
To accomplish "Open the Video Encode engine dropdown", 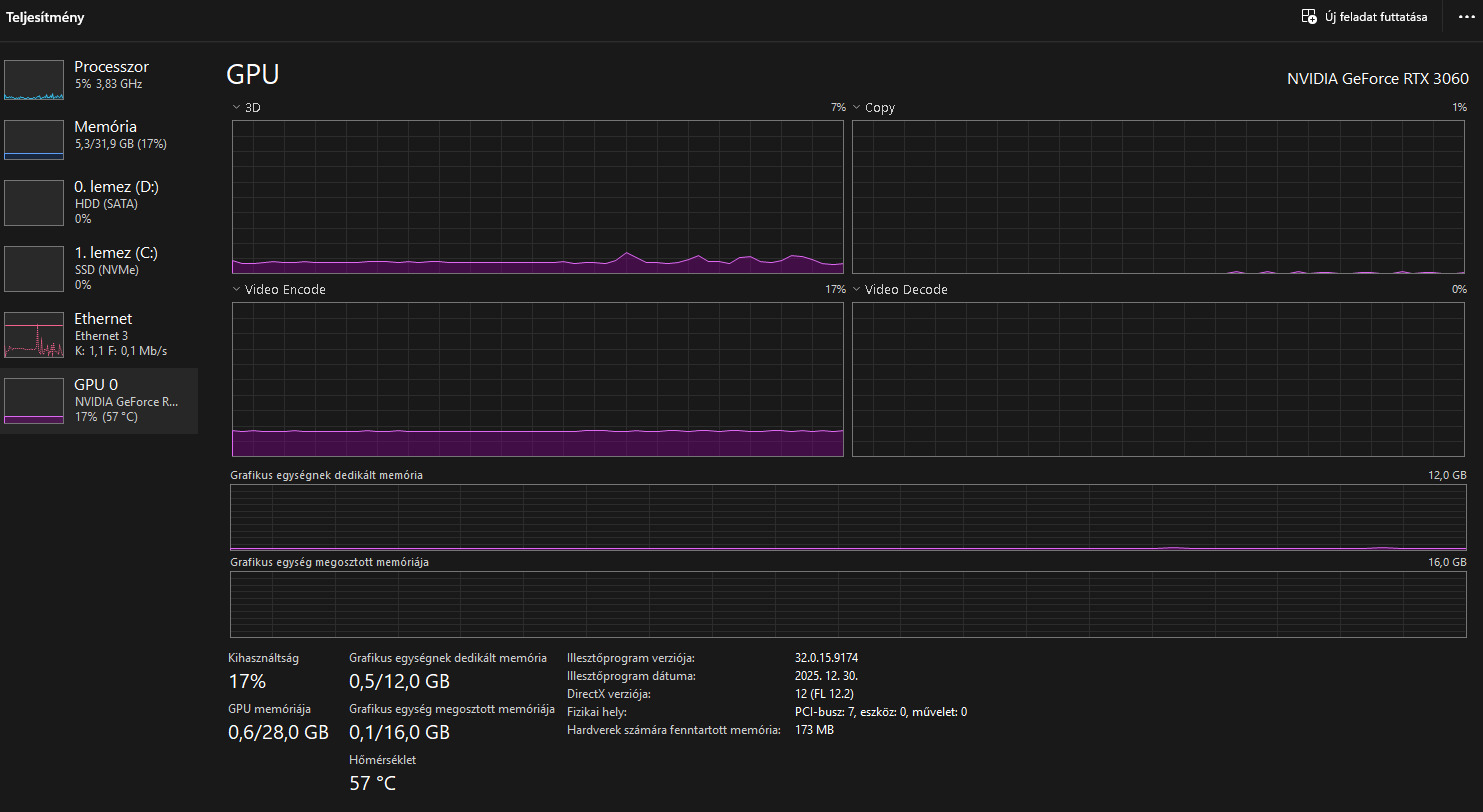I will (236, 289).
